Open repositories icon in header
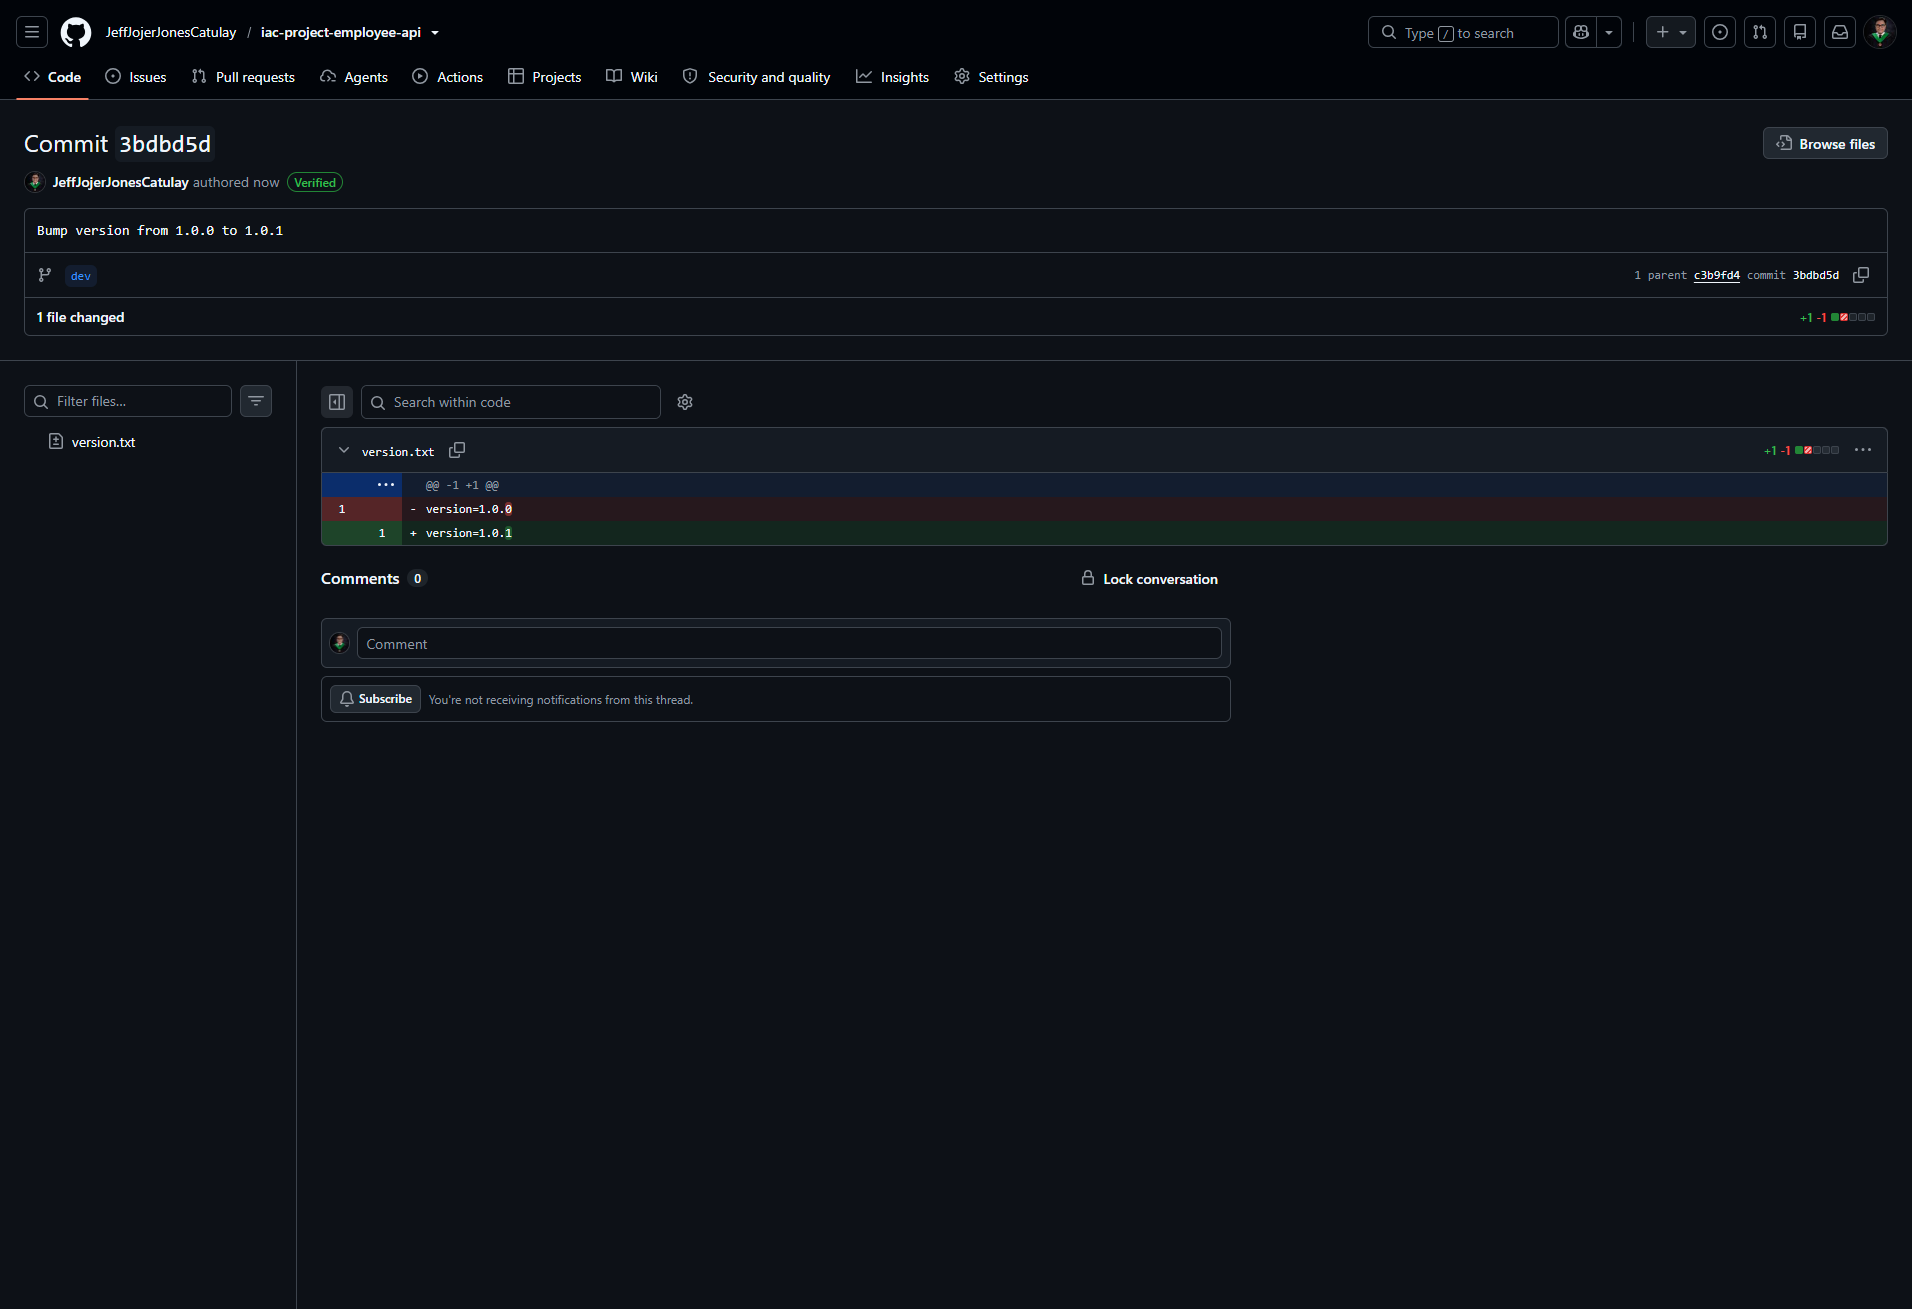 coord(1800,32)
